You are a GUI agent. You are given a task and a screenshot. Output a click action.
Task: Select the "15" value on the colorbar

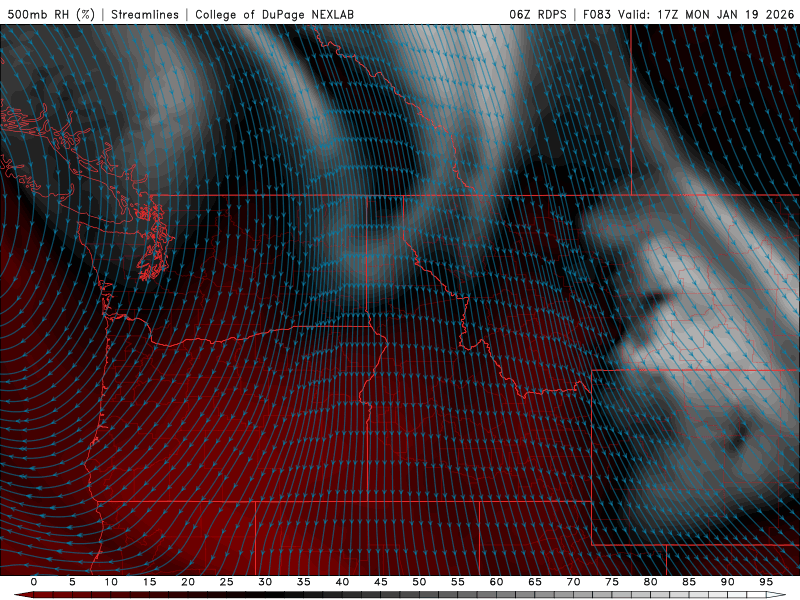pyautogui.click(x=149, y=582)
